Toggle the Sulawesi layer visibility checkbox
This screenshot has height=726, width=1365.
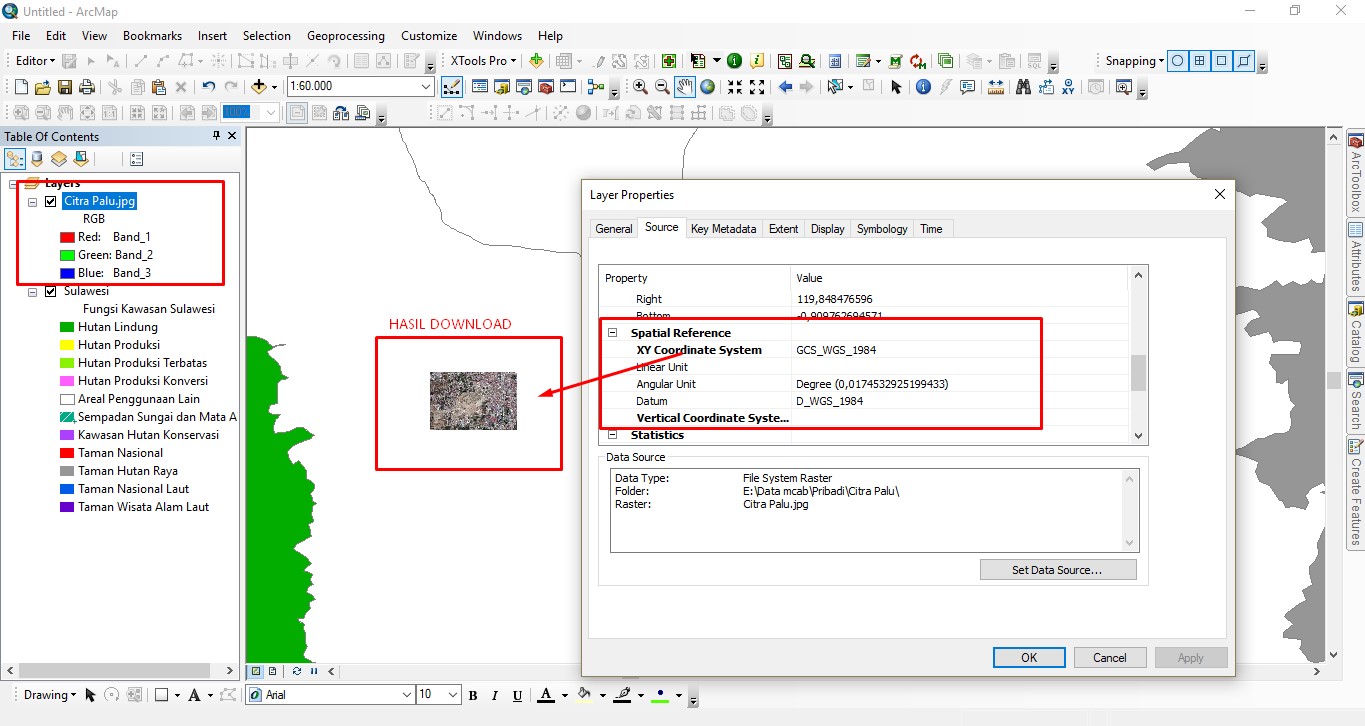(x=51, y=291)
